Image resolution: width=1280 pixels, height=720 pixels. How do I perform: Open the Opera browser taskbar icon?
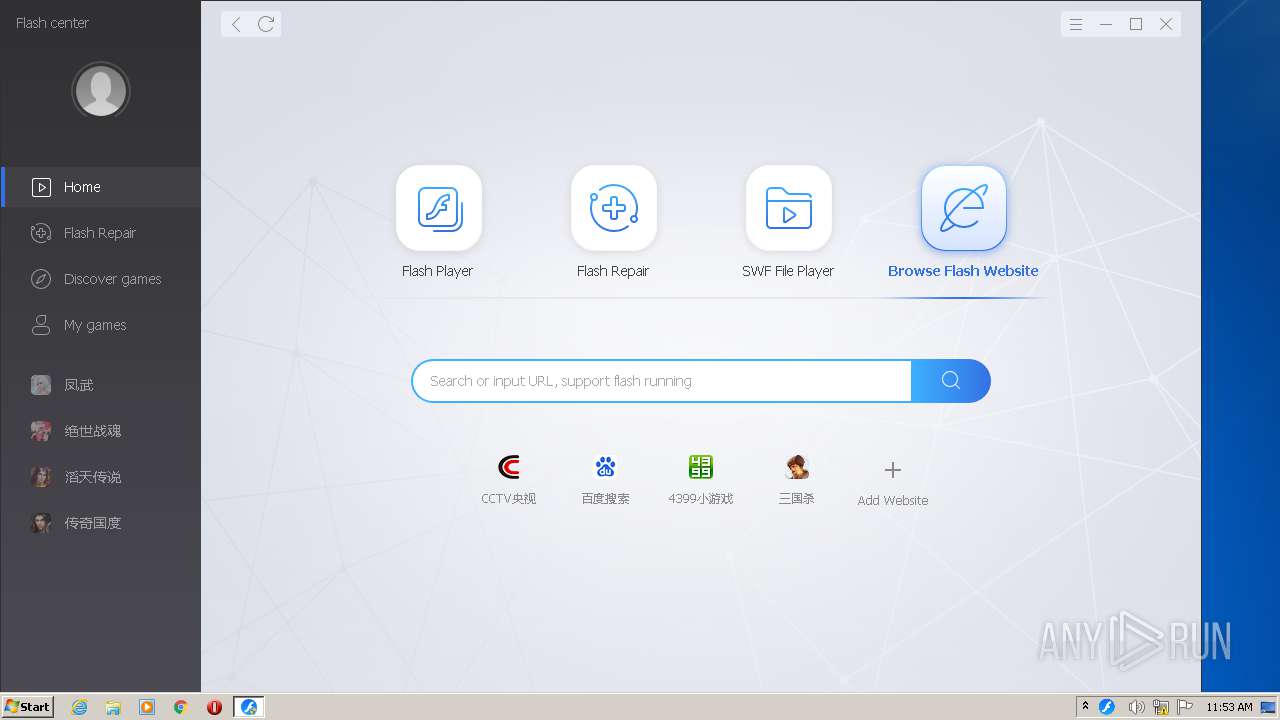click(214, 707)
